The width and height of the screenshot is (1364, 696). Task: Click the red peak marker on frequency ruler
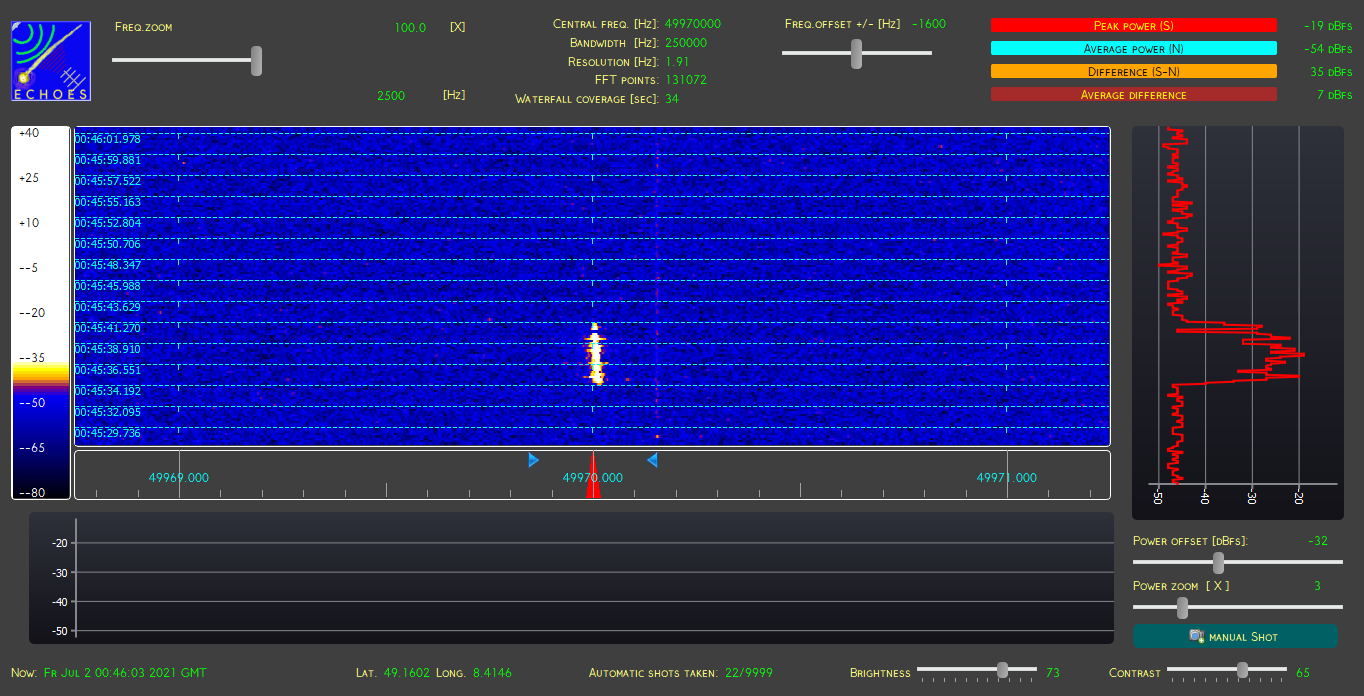(593, 475)
